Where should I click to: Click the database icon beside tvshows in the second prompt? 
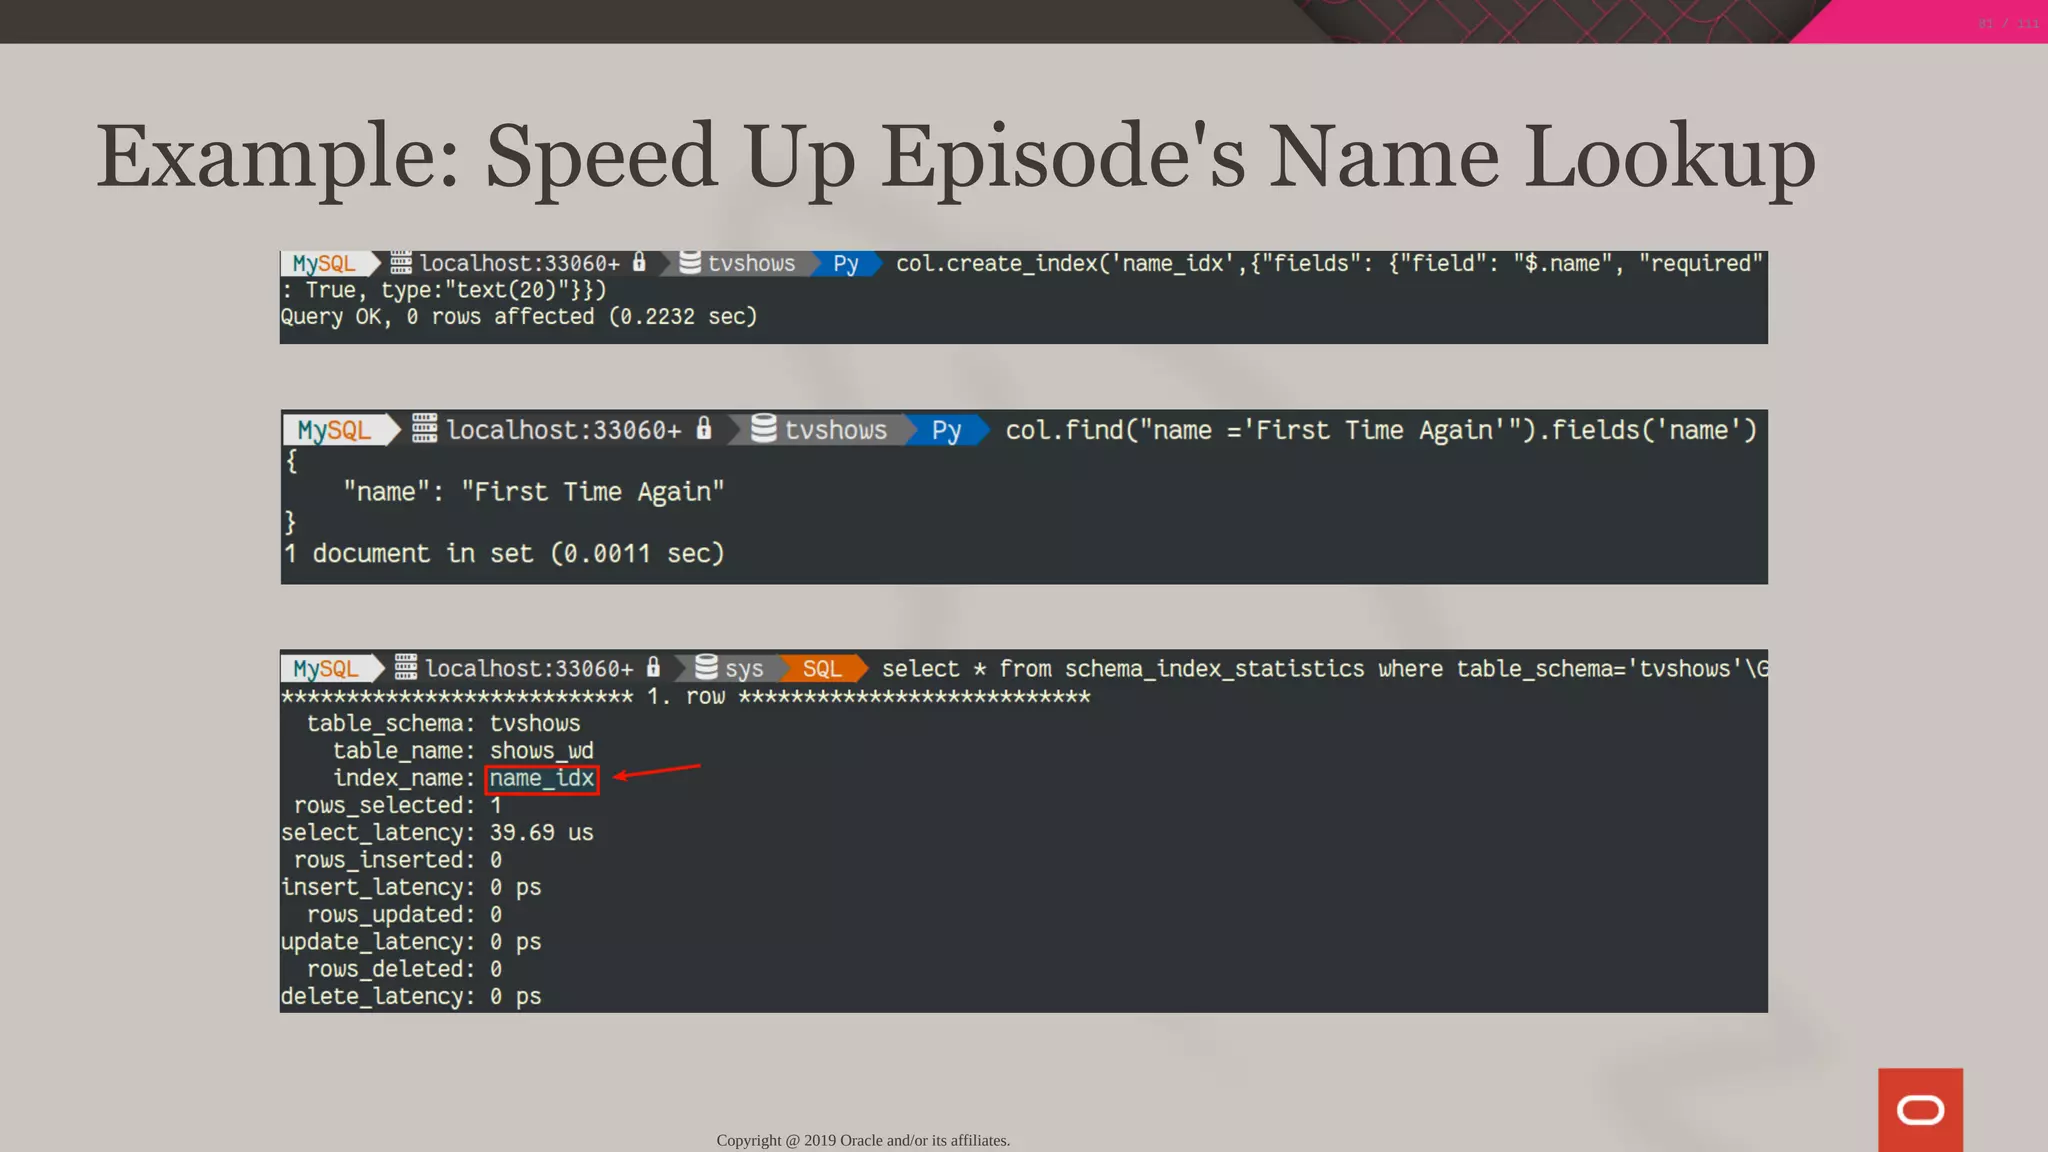pos(764,429)
